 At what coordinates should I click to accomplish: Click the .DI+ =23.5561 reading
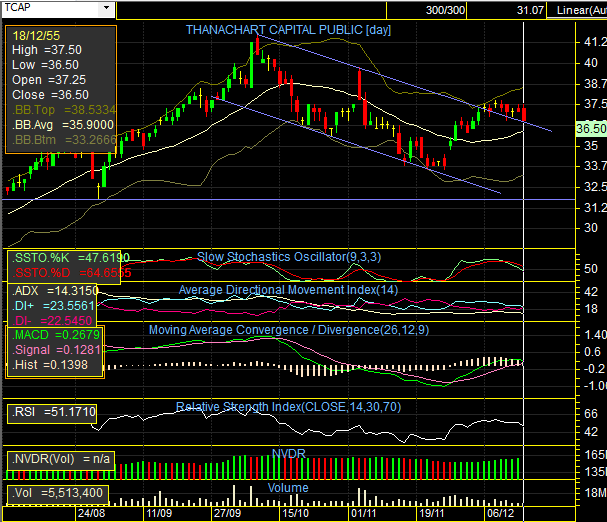tap(53, 306)
